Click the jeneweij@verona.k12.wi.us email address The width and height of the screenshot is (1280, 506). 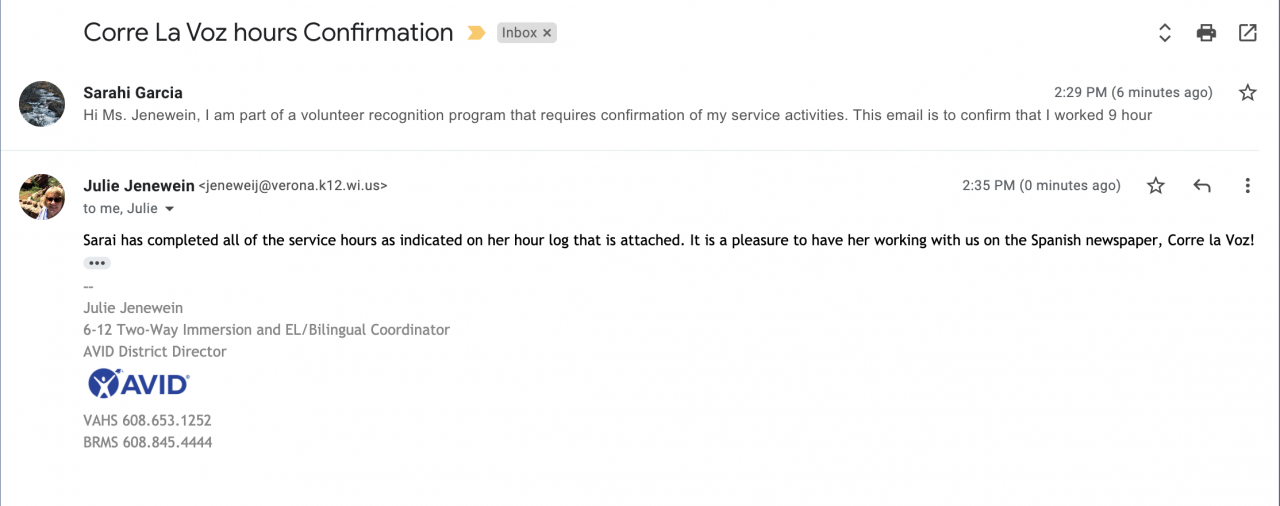point(293,186)
